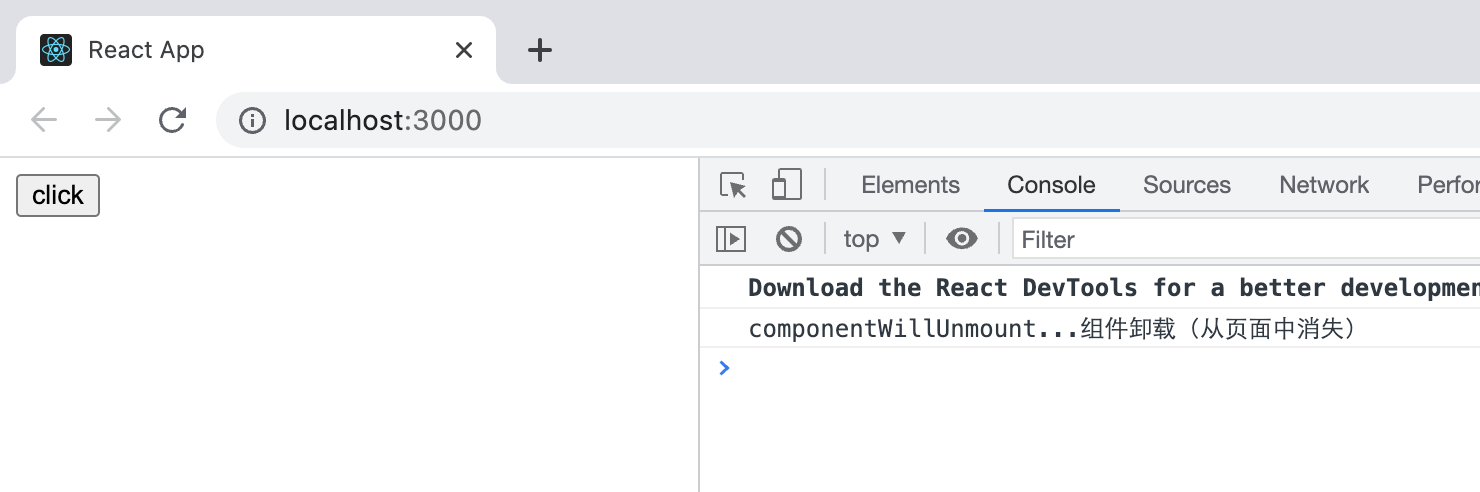Go forward with the forward arrow
1480x492 pixels.
(x=107, y=120)
